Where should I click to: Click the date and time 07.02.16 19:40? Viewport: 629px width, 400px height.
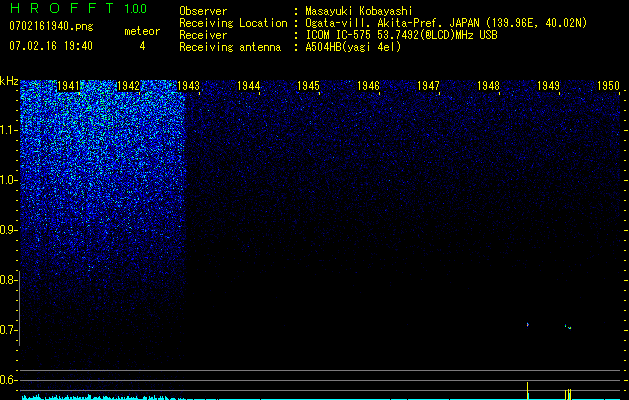tap(51, 46)
